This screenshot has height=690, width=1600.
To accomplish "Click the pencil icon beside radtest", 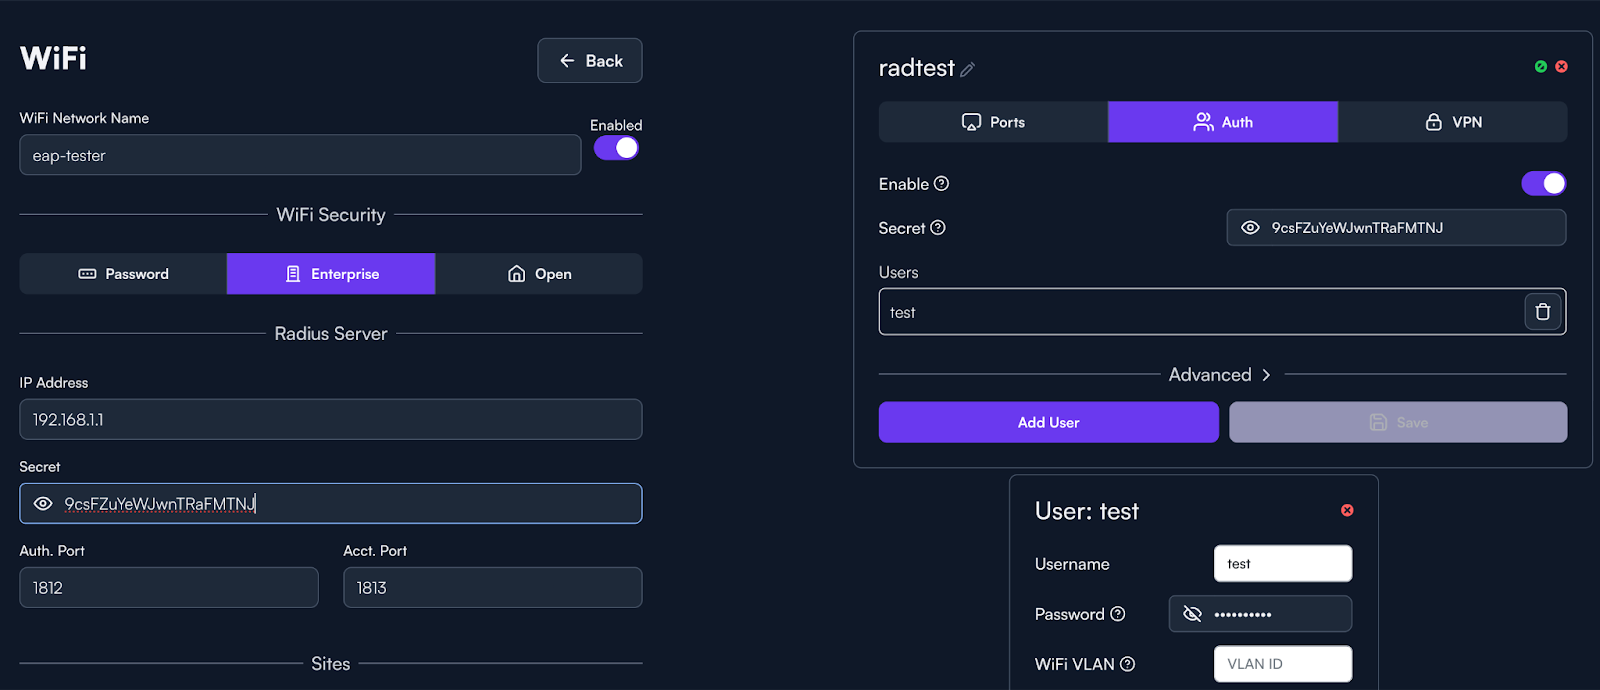I will tap(967, 70).
